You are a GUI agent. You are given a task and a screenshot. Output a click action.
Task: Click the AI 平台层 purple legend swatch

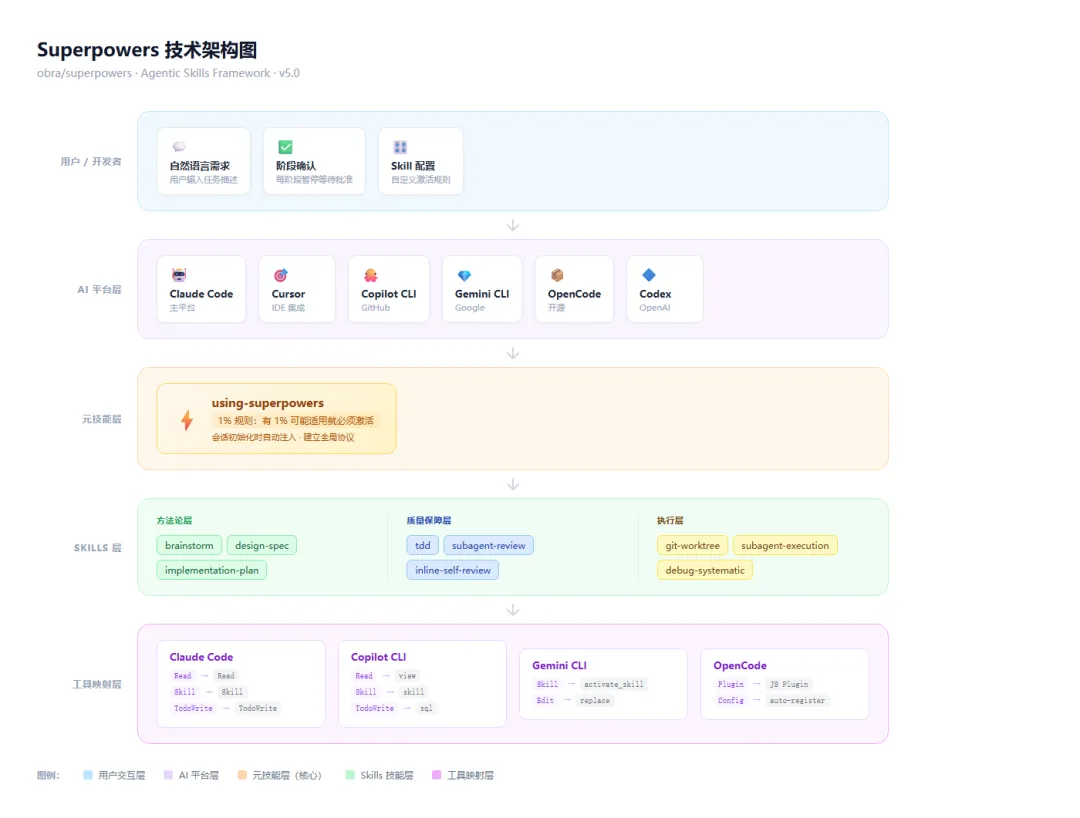point(168,775)
